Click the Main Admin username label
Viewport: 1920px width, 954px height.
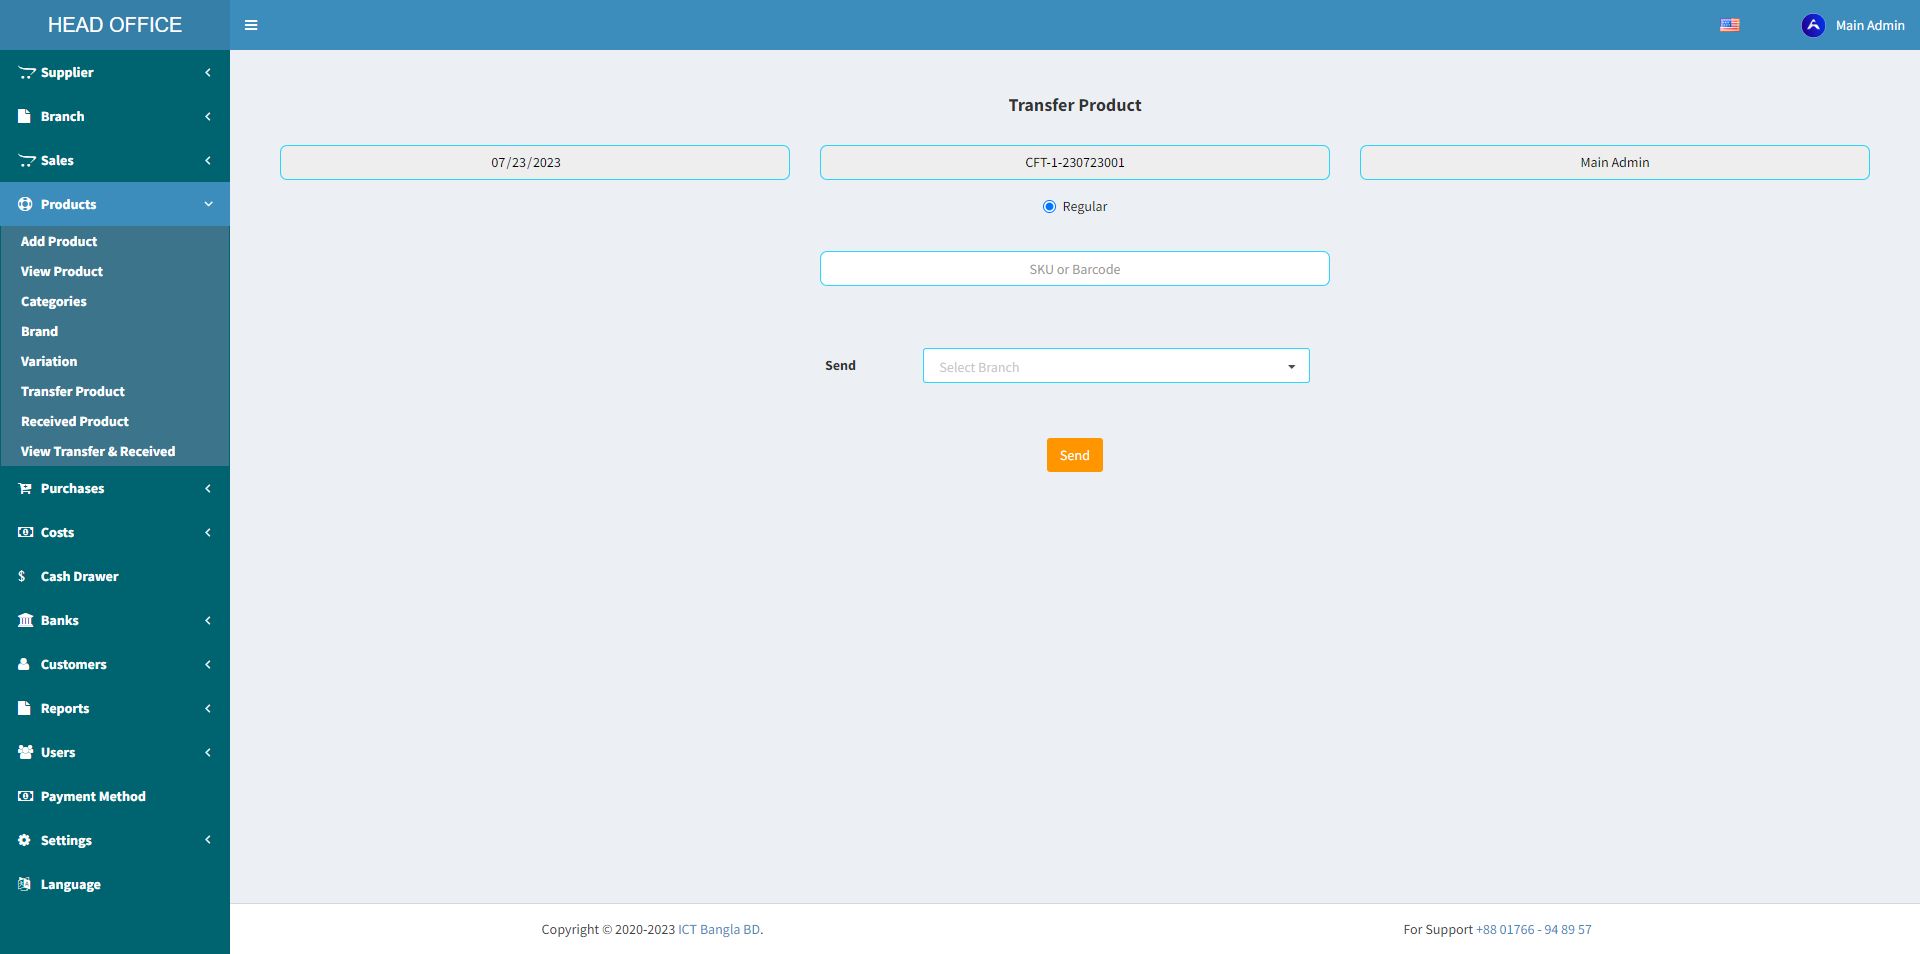coord(1870,25)
